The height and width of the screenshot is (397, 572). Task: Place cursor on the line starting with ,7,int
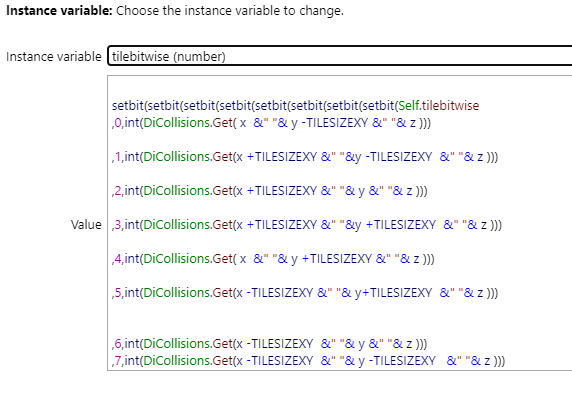(308, 361)
